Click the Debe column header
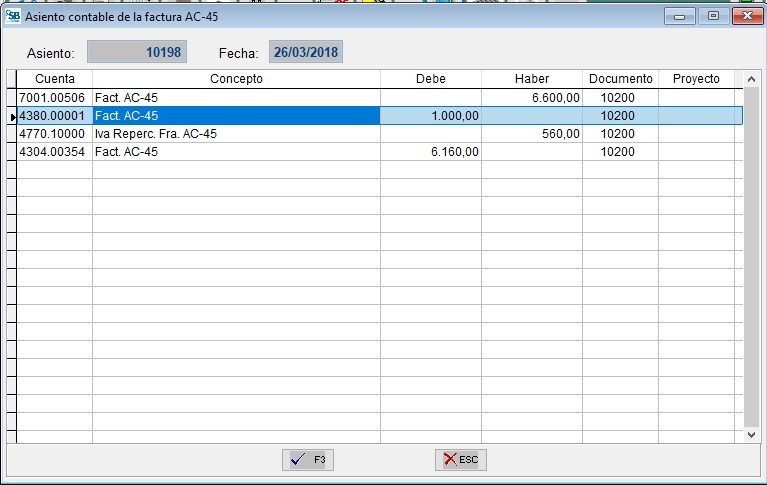 [430, 79]
